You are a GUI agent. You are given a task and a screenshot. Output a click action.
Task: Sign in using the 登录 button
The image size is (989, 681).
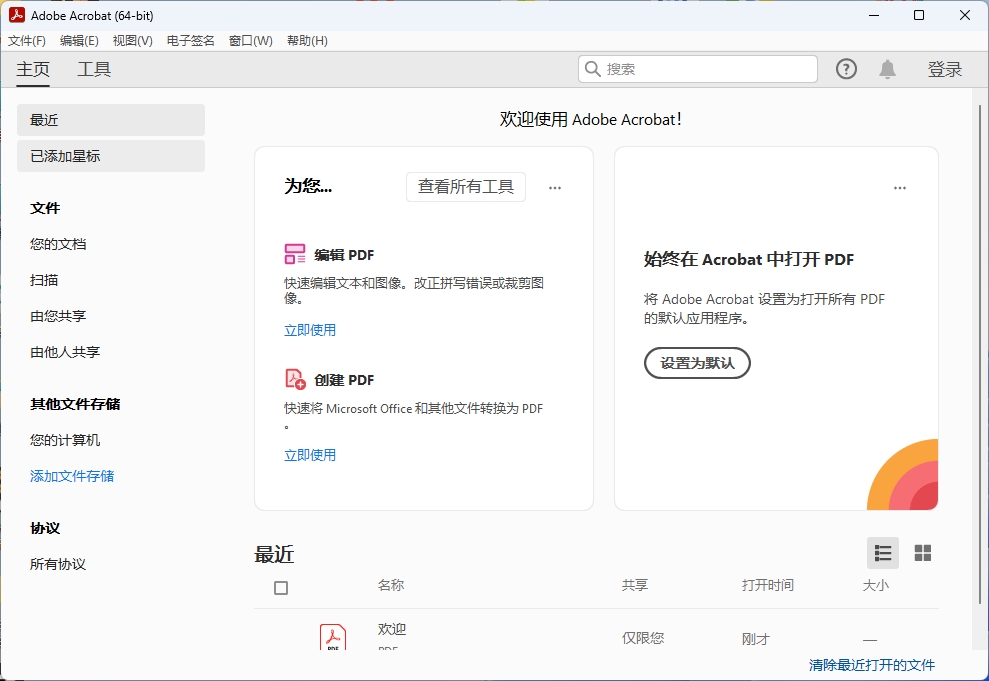click(944, 69)
